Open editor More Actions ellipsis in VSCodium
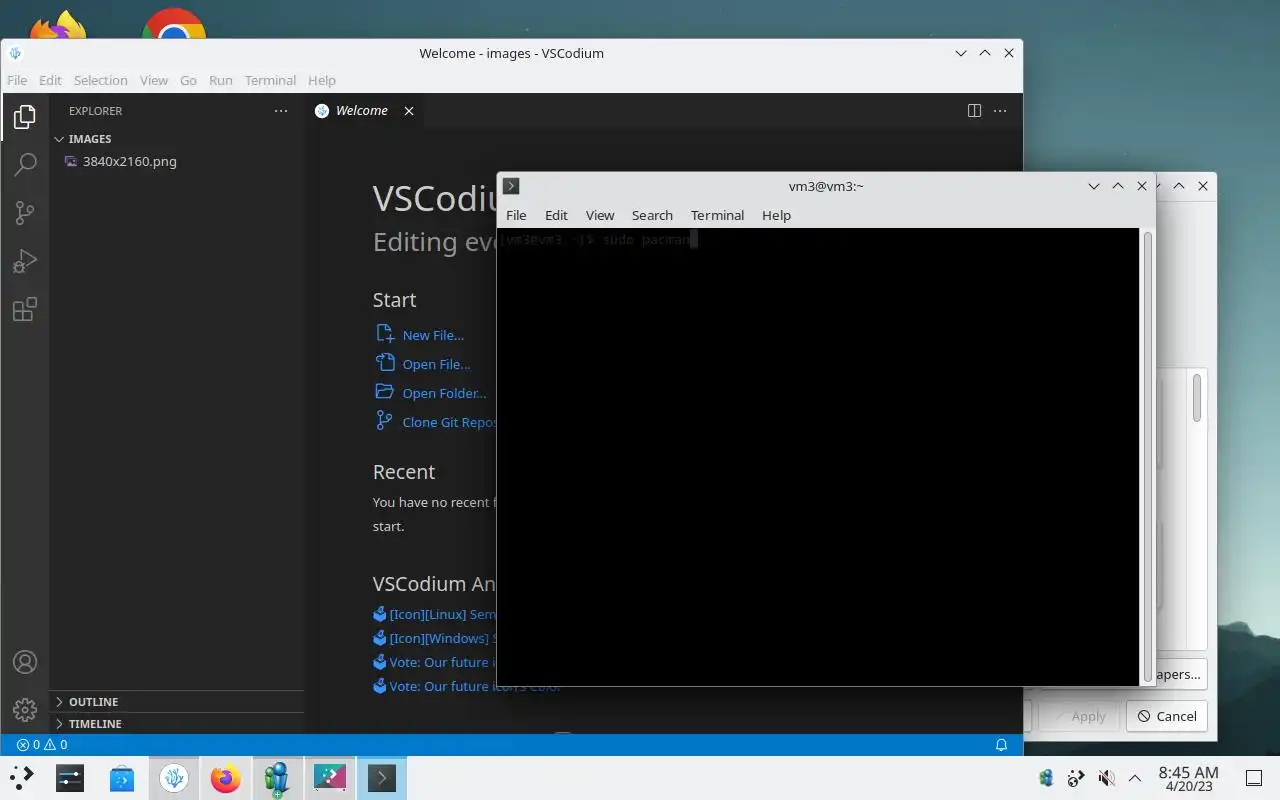The width and height of the screenshot is (1280, 800). pyautogui.click(x=1000, y=111)
